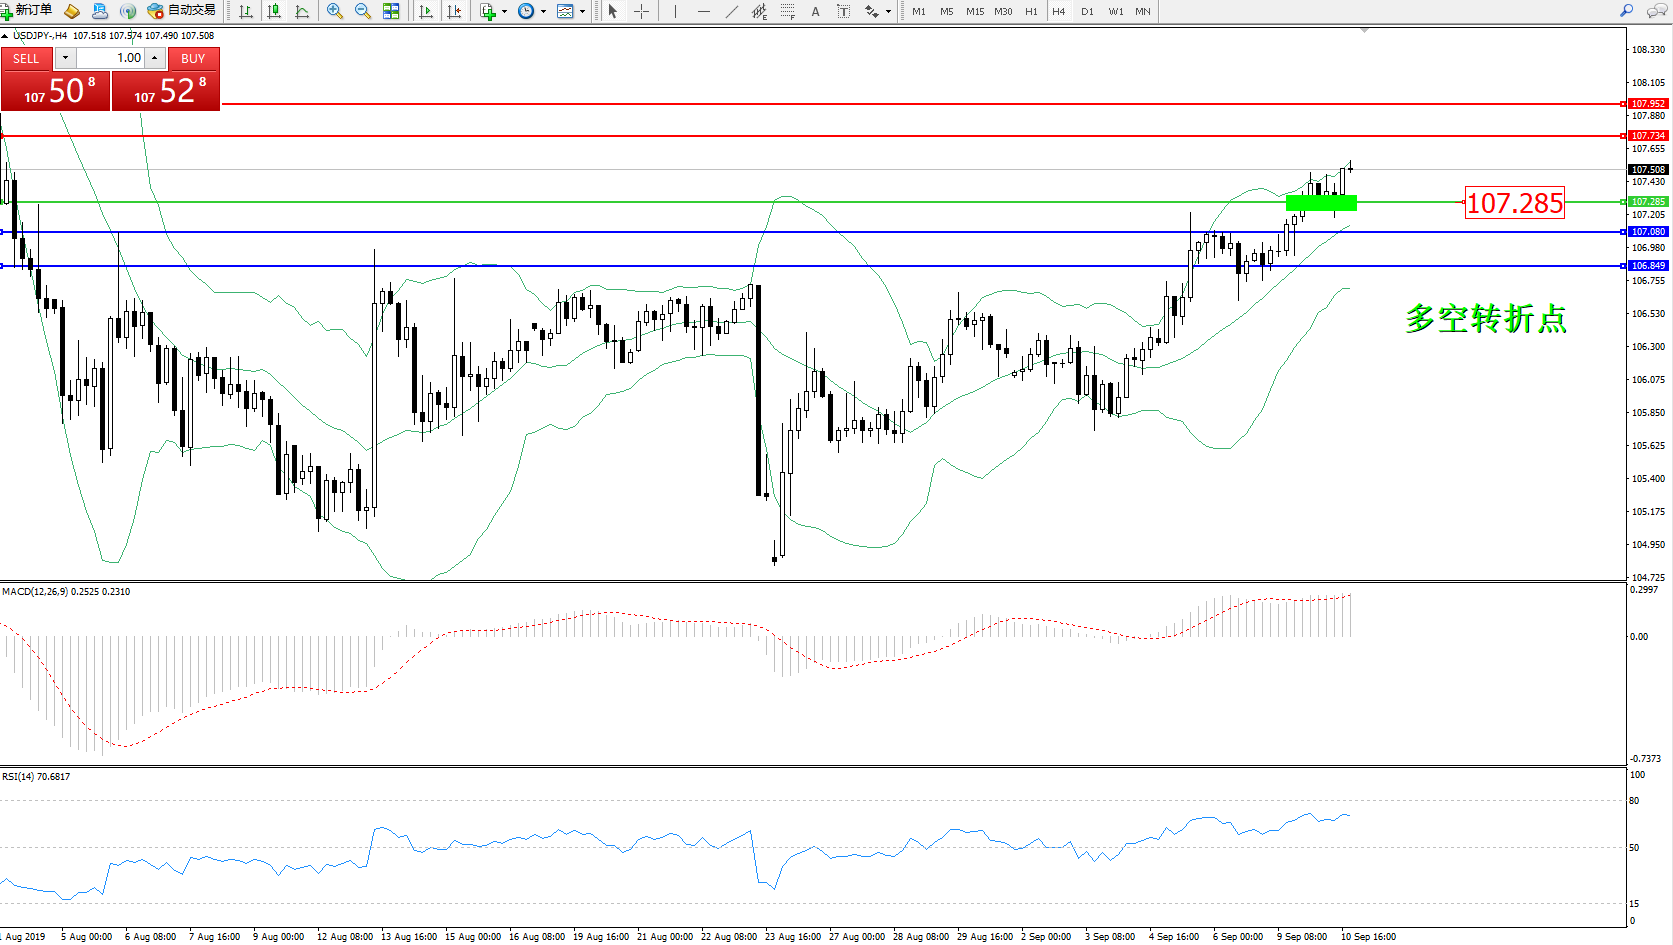
Task: Toggle candlestick chart mode
Action: 274,11
